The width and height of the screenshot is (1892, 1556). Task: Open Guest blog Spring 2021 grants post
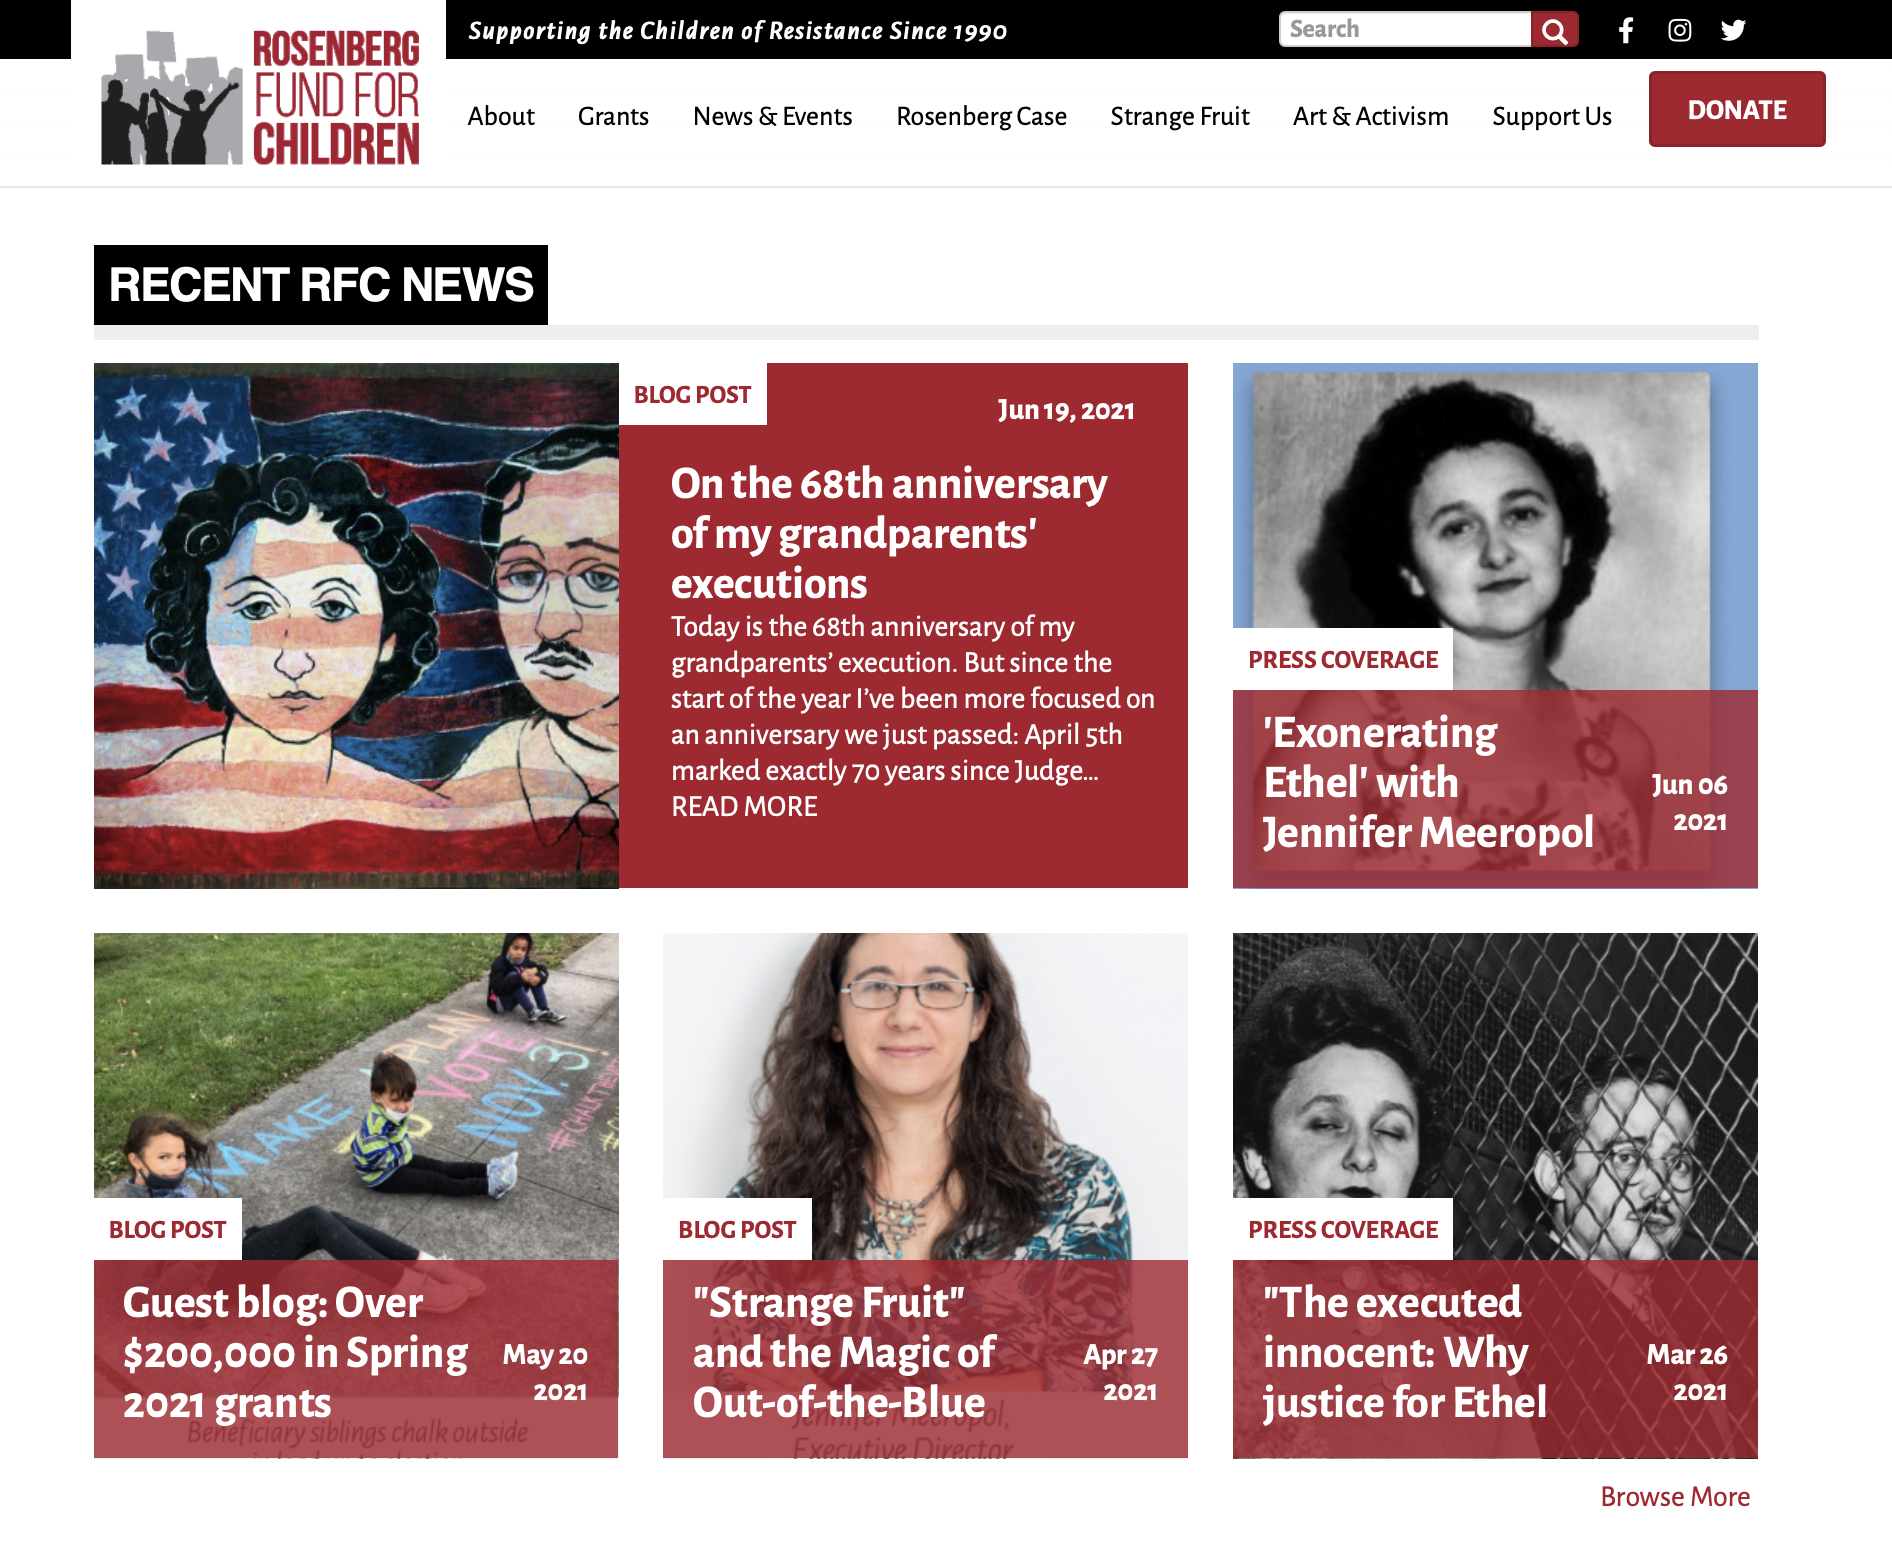point(295,1353)
